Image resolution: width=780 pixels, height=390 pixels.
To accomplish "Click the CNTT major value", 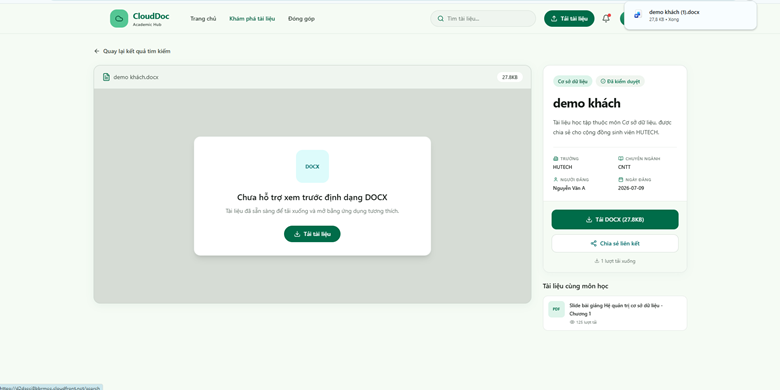I will (x=624, y=167).
